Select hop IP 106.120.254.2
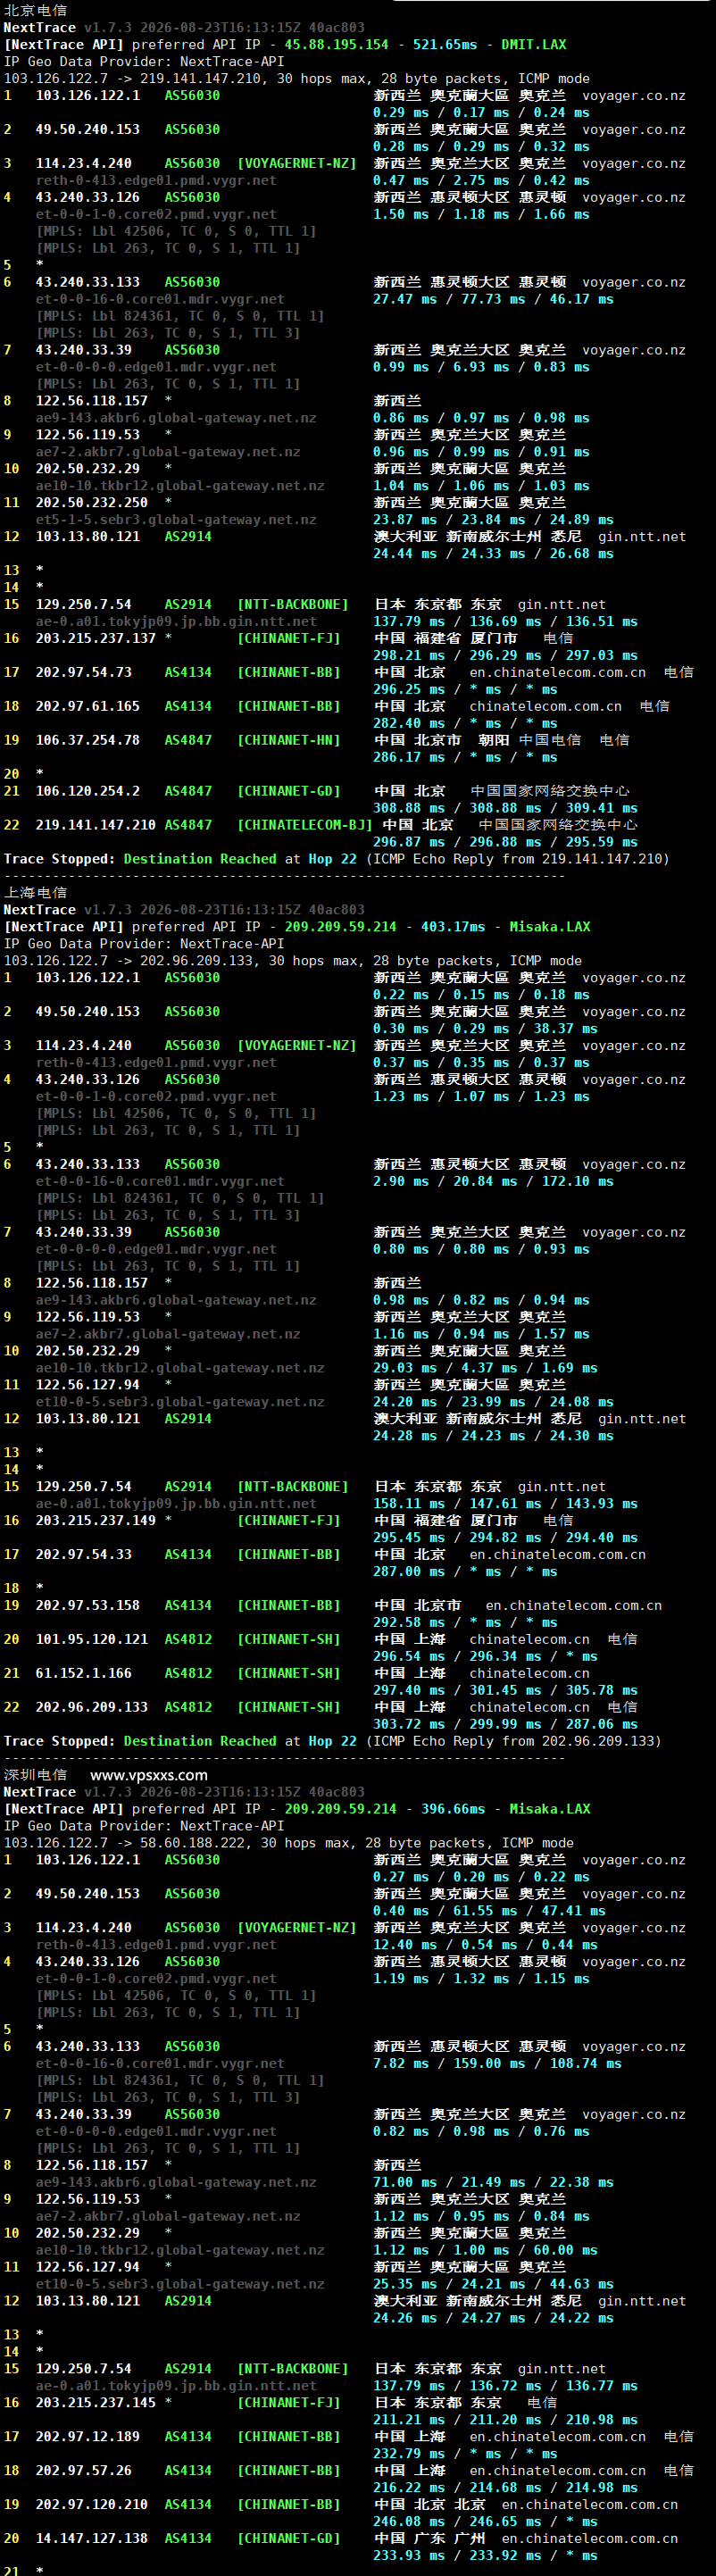The width and height of the screenshot is (716, 2576). [87, 791]
